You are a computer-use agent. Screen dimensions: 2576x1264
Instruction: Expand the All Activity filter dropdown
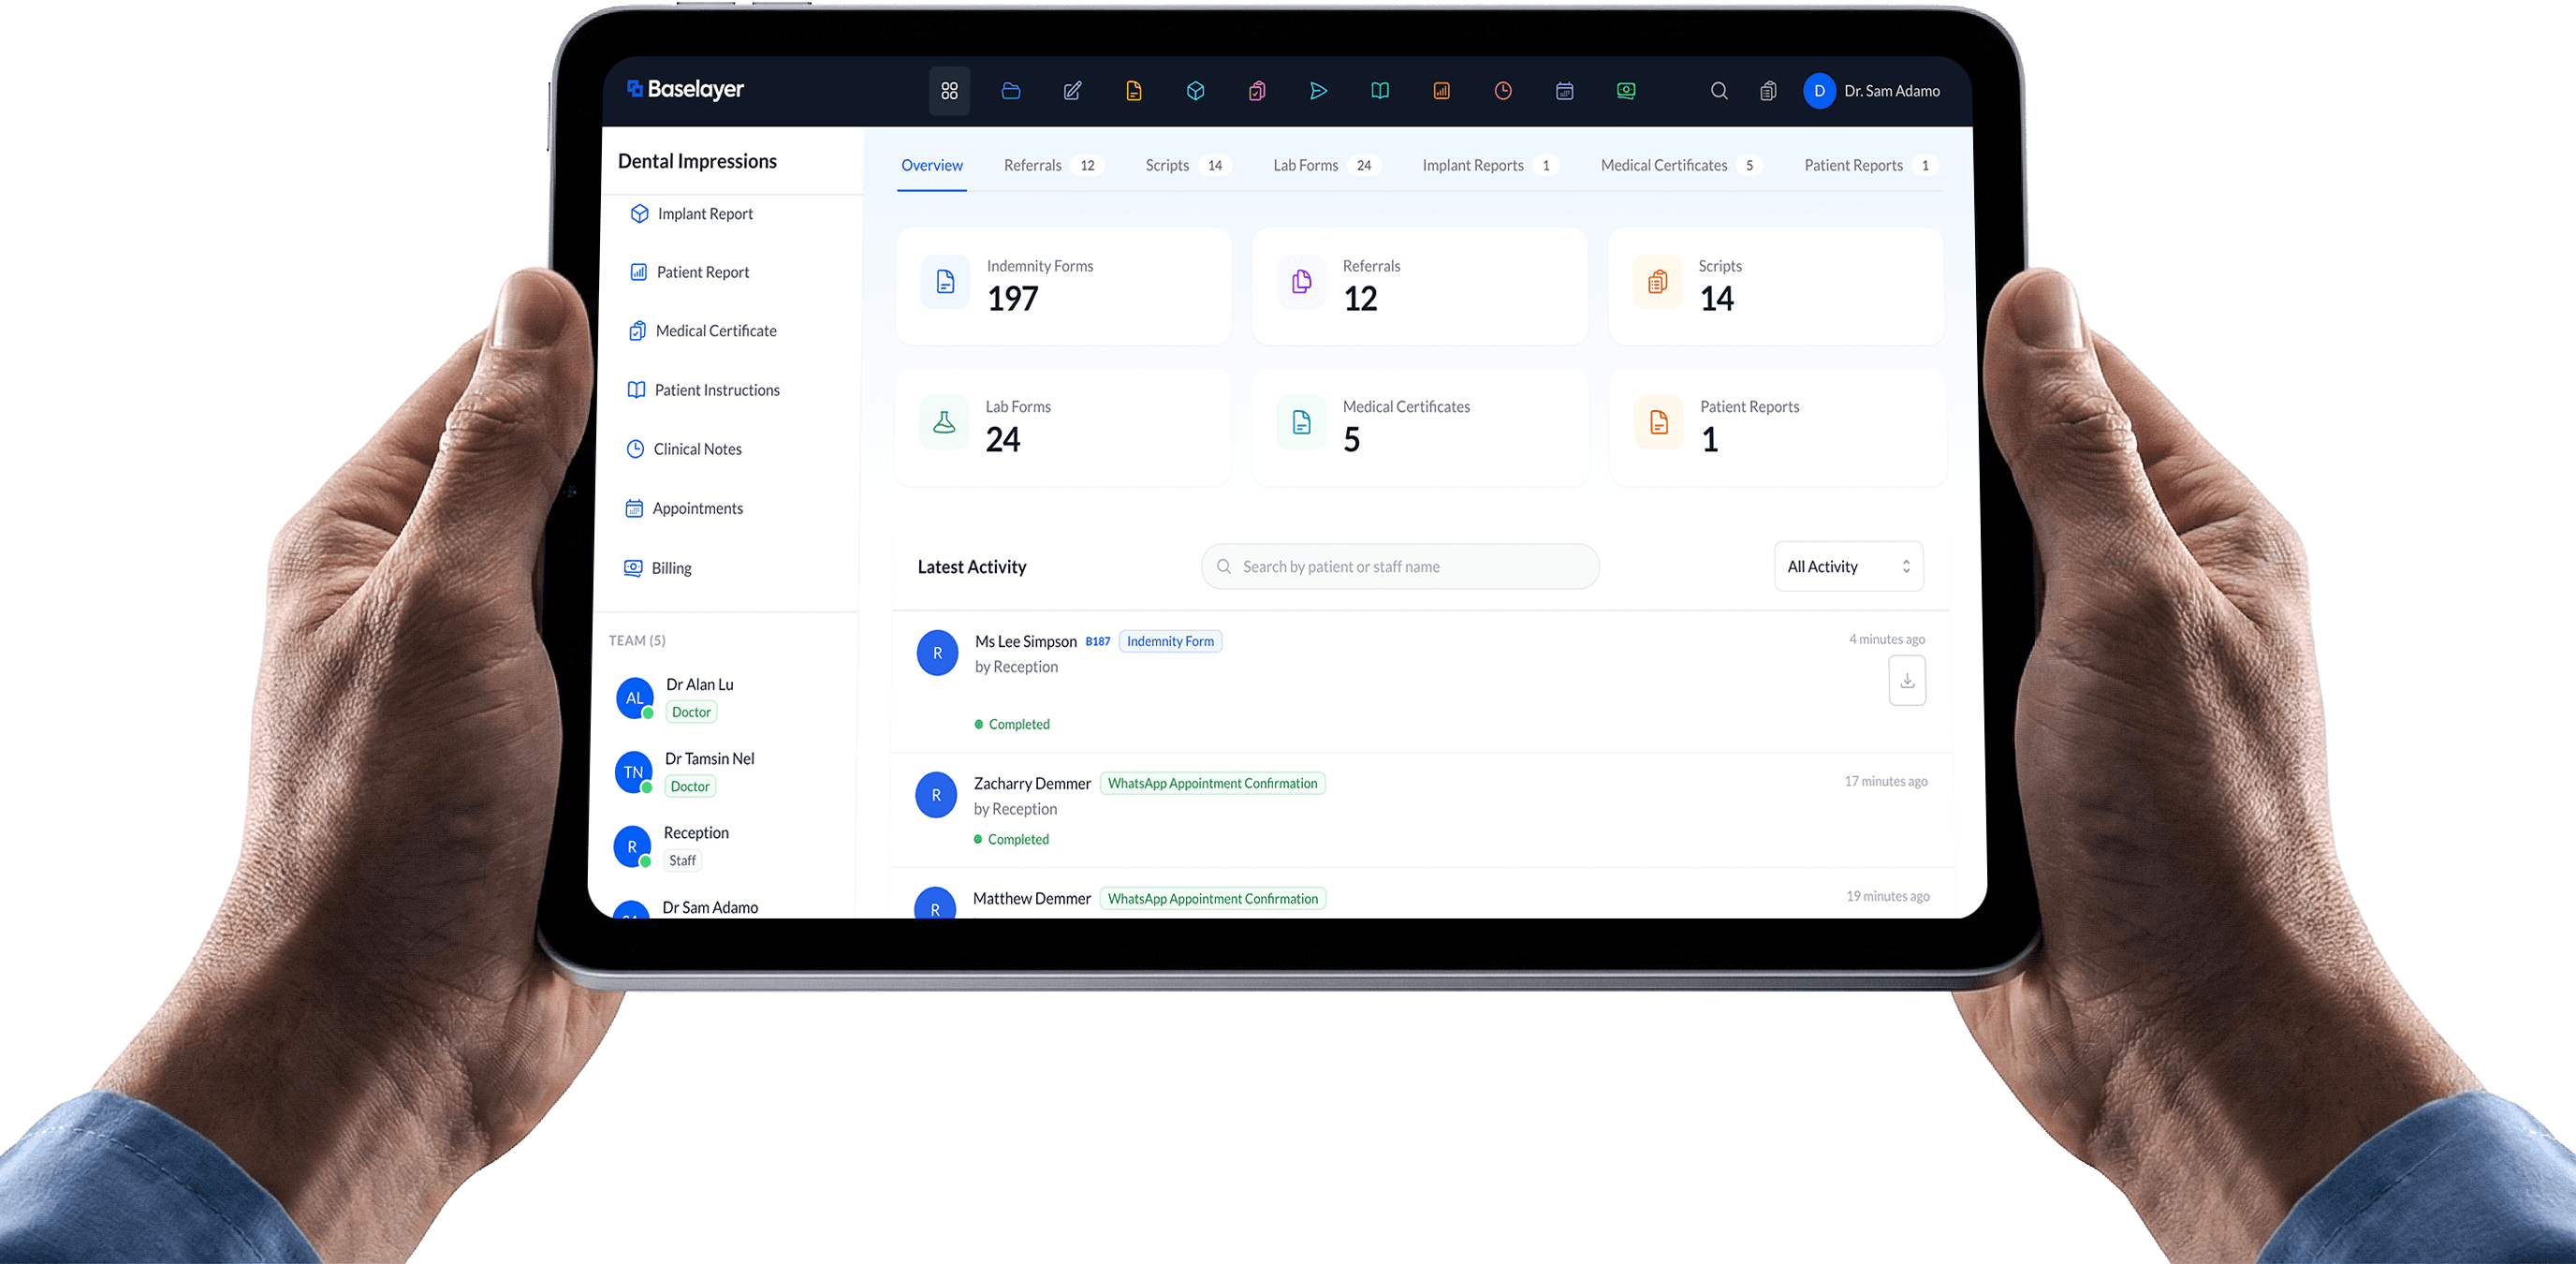1848,566
